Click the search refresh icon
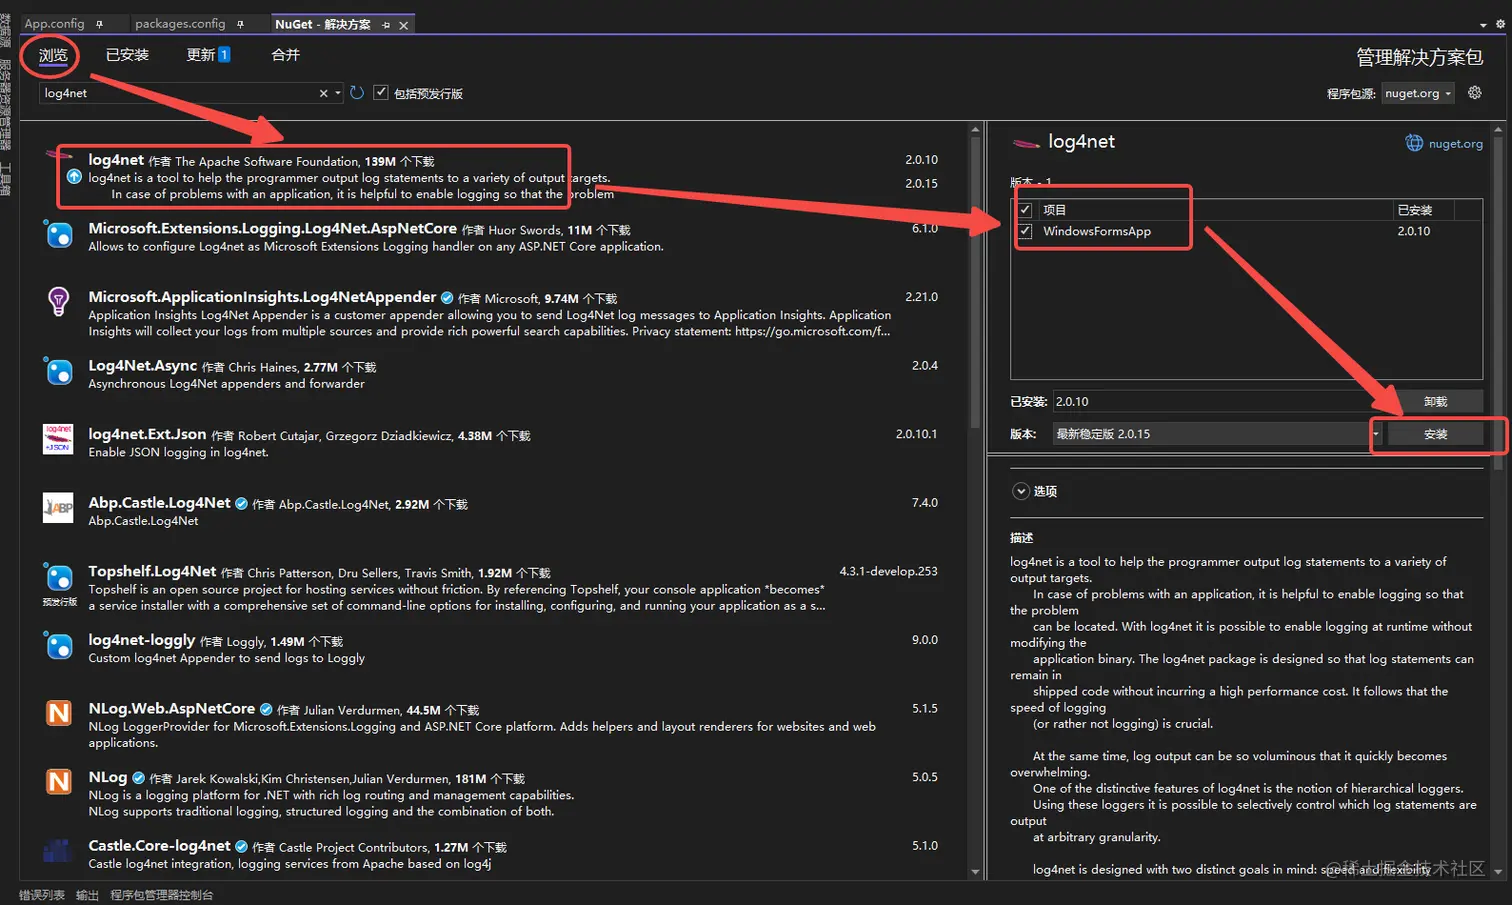1512x905 pixels. pyautogui.click(x=357, y=92)
